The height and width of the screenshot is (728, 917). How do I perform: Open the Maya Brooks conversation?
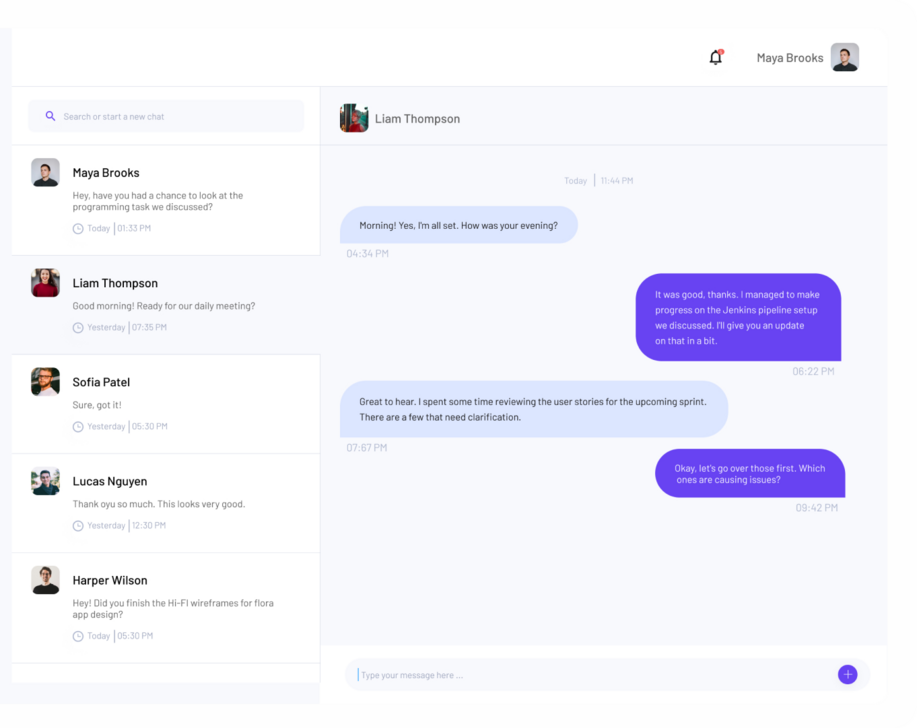(166, 200)
